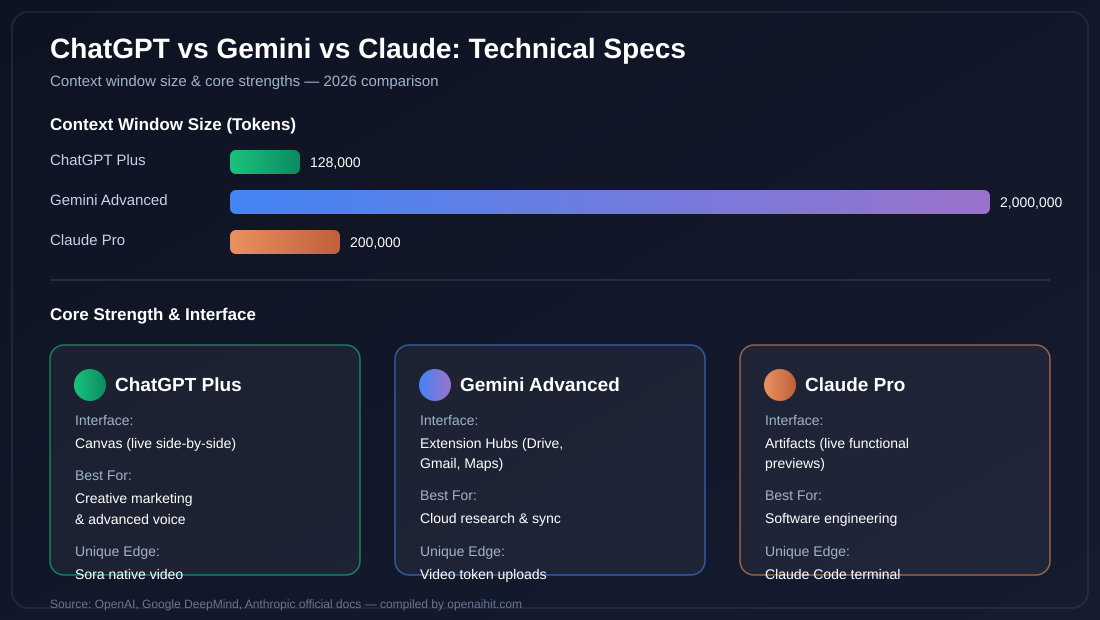Click the blue-purple Gemini Advanced circle icon
This screenshot has height=620, width=1100.
[435, 385]
